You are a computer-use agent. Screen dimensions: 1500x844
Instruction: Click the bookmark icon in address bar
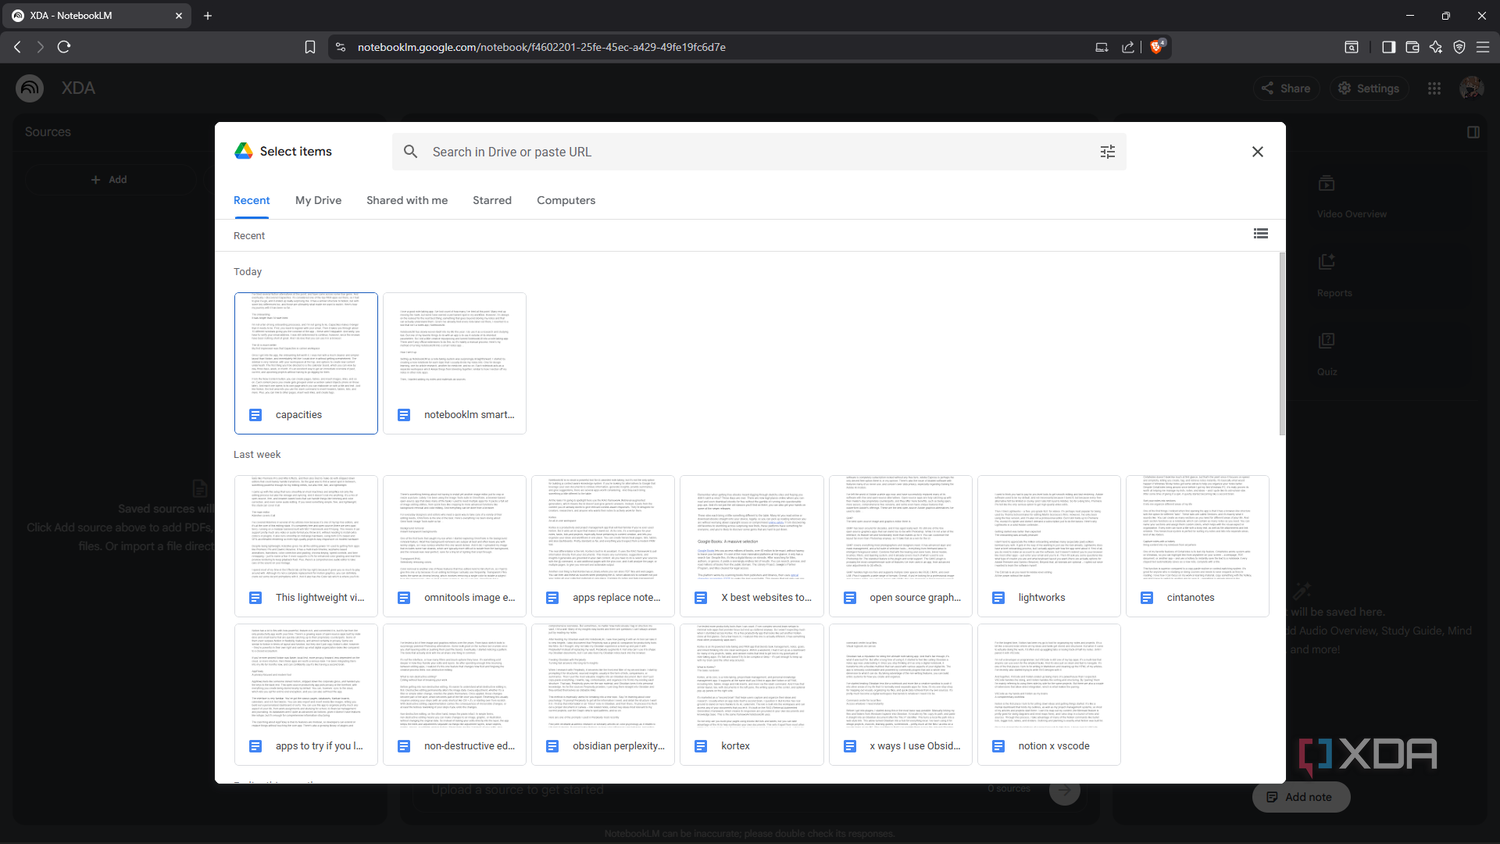(310, 47)
